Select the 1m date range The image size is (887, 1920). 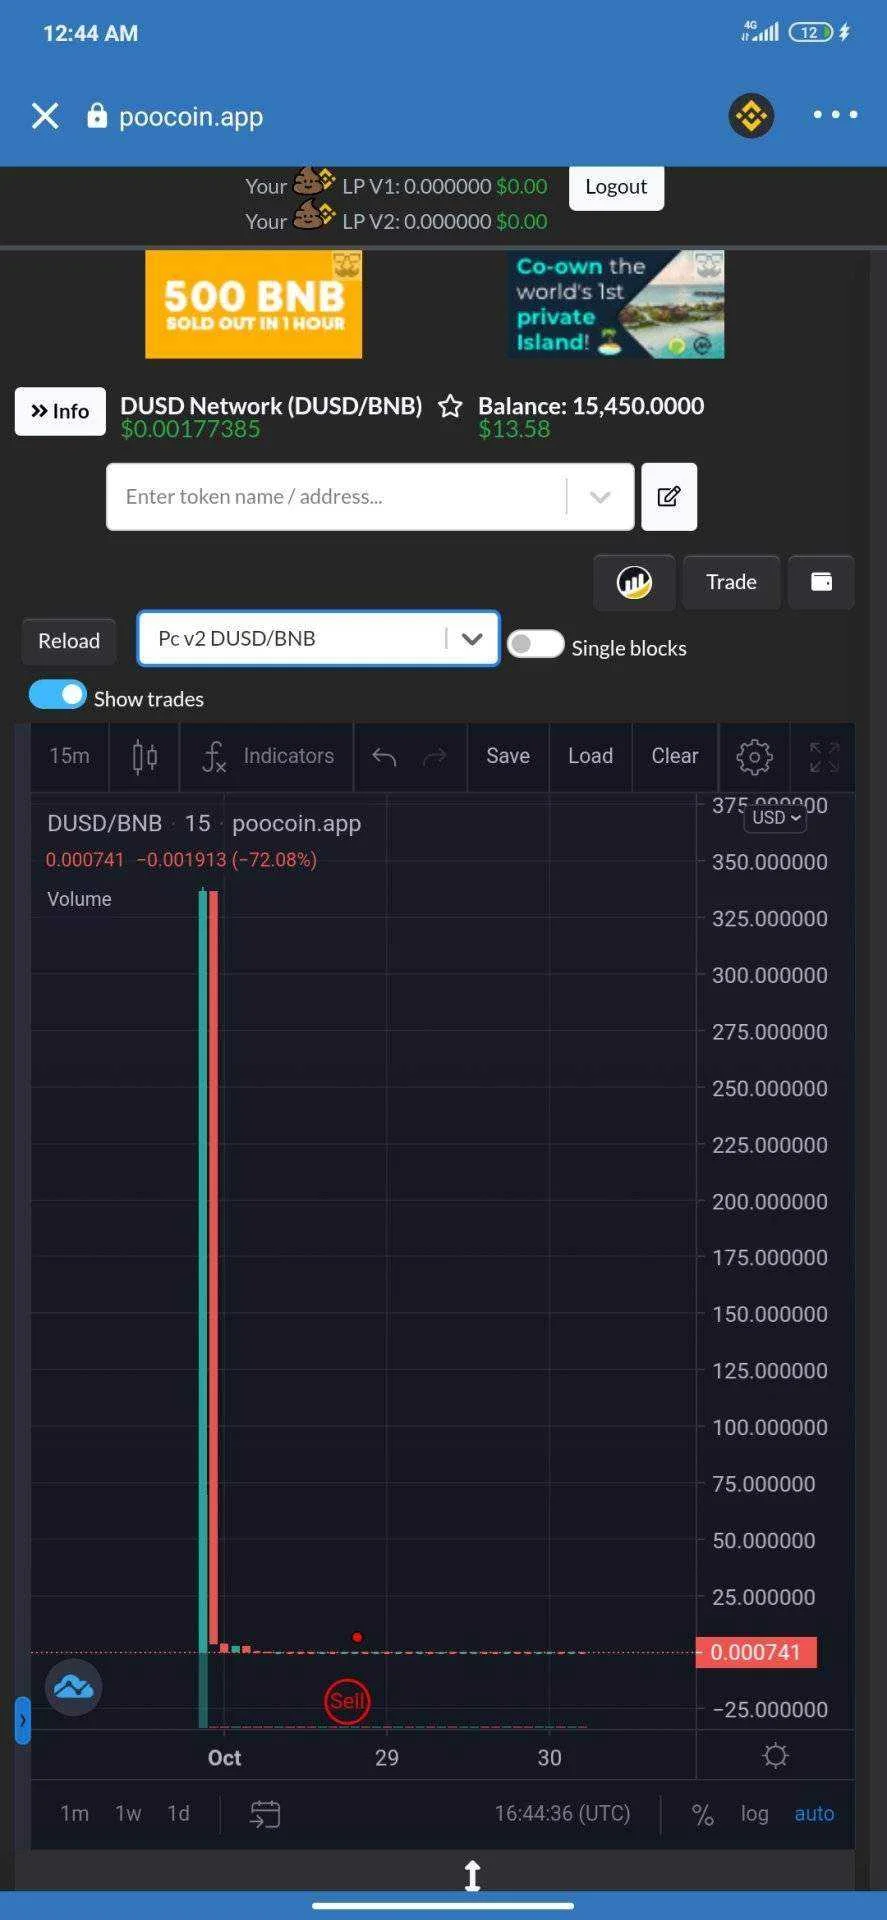click(x=74, y=1813)
